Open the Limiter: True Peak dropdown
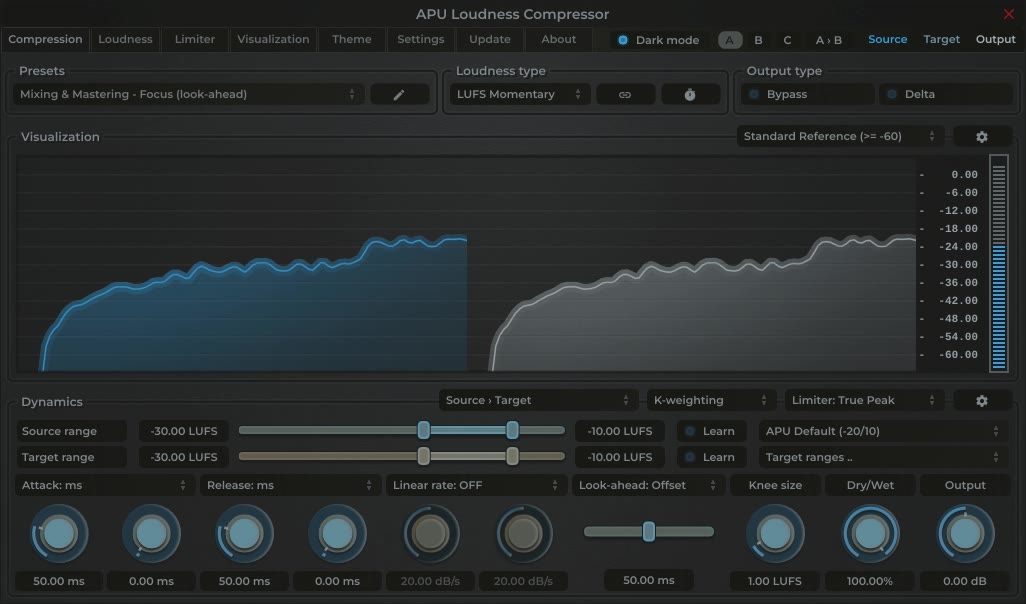 pyautogui.click(x=864, y=400)
